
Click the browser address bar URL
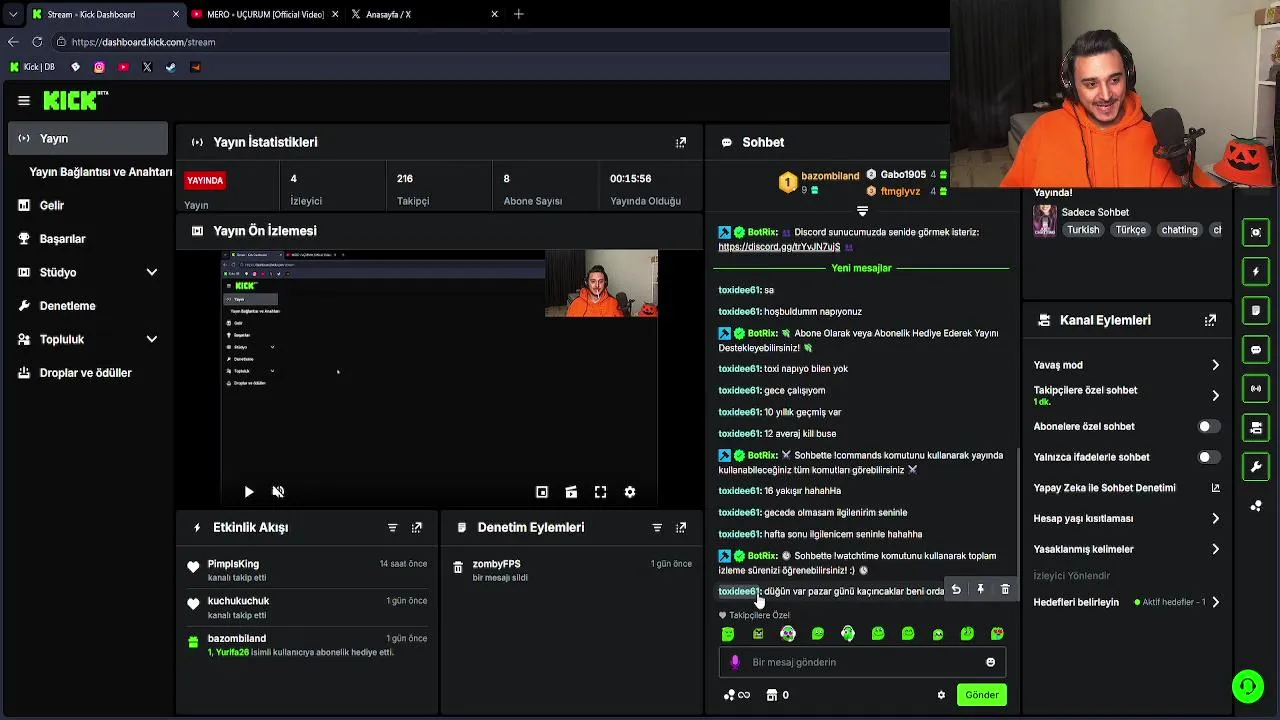pos(143,42)
